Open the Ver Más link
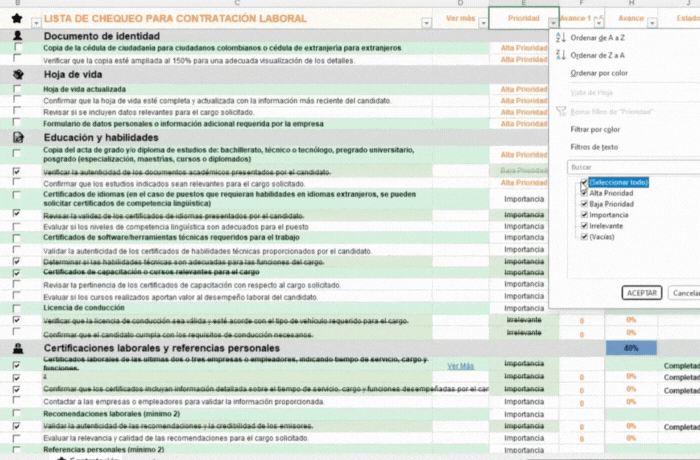 click(x=460, y=366)
